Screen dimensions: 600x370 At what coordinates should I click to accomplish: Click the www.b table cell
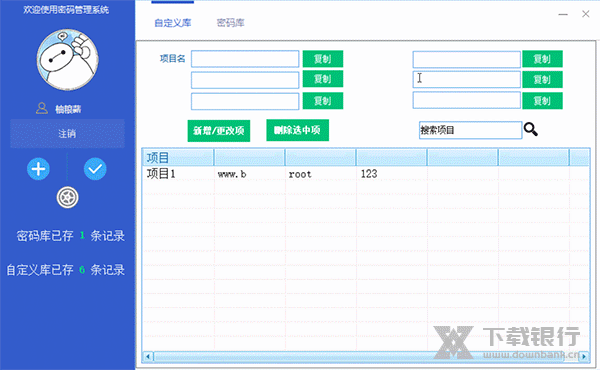pyautogui.click(x=249, y=174)
